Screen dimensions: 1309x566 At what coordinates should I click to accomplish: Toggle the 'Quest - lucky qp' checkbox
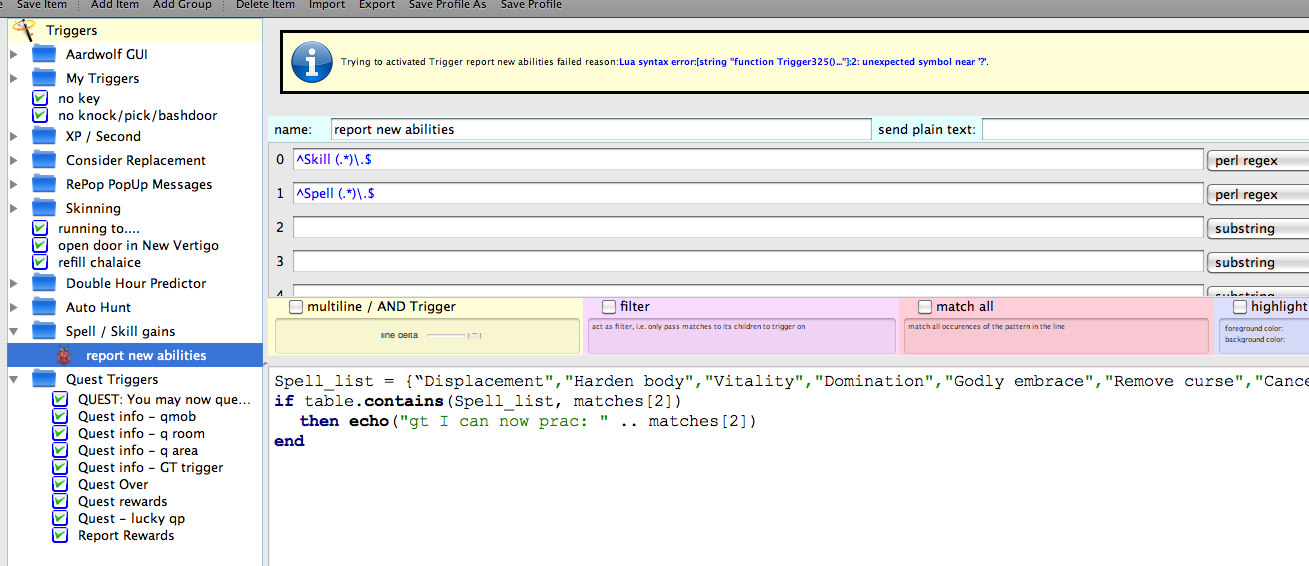[x=60, y=518]
